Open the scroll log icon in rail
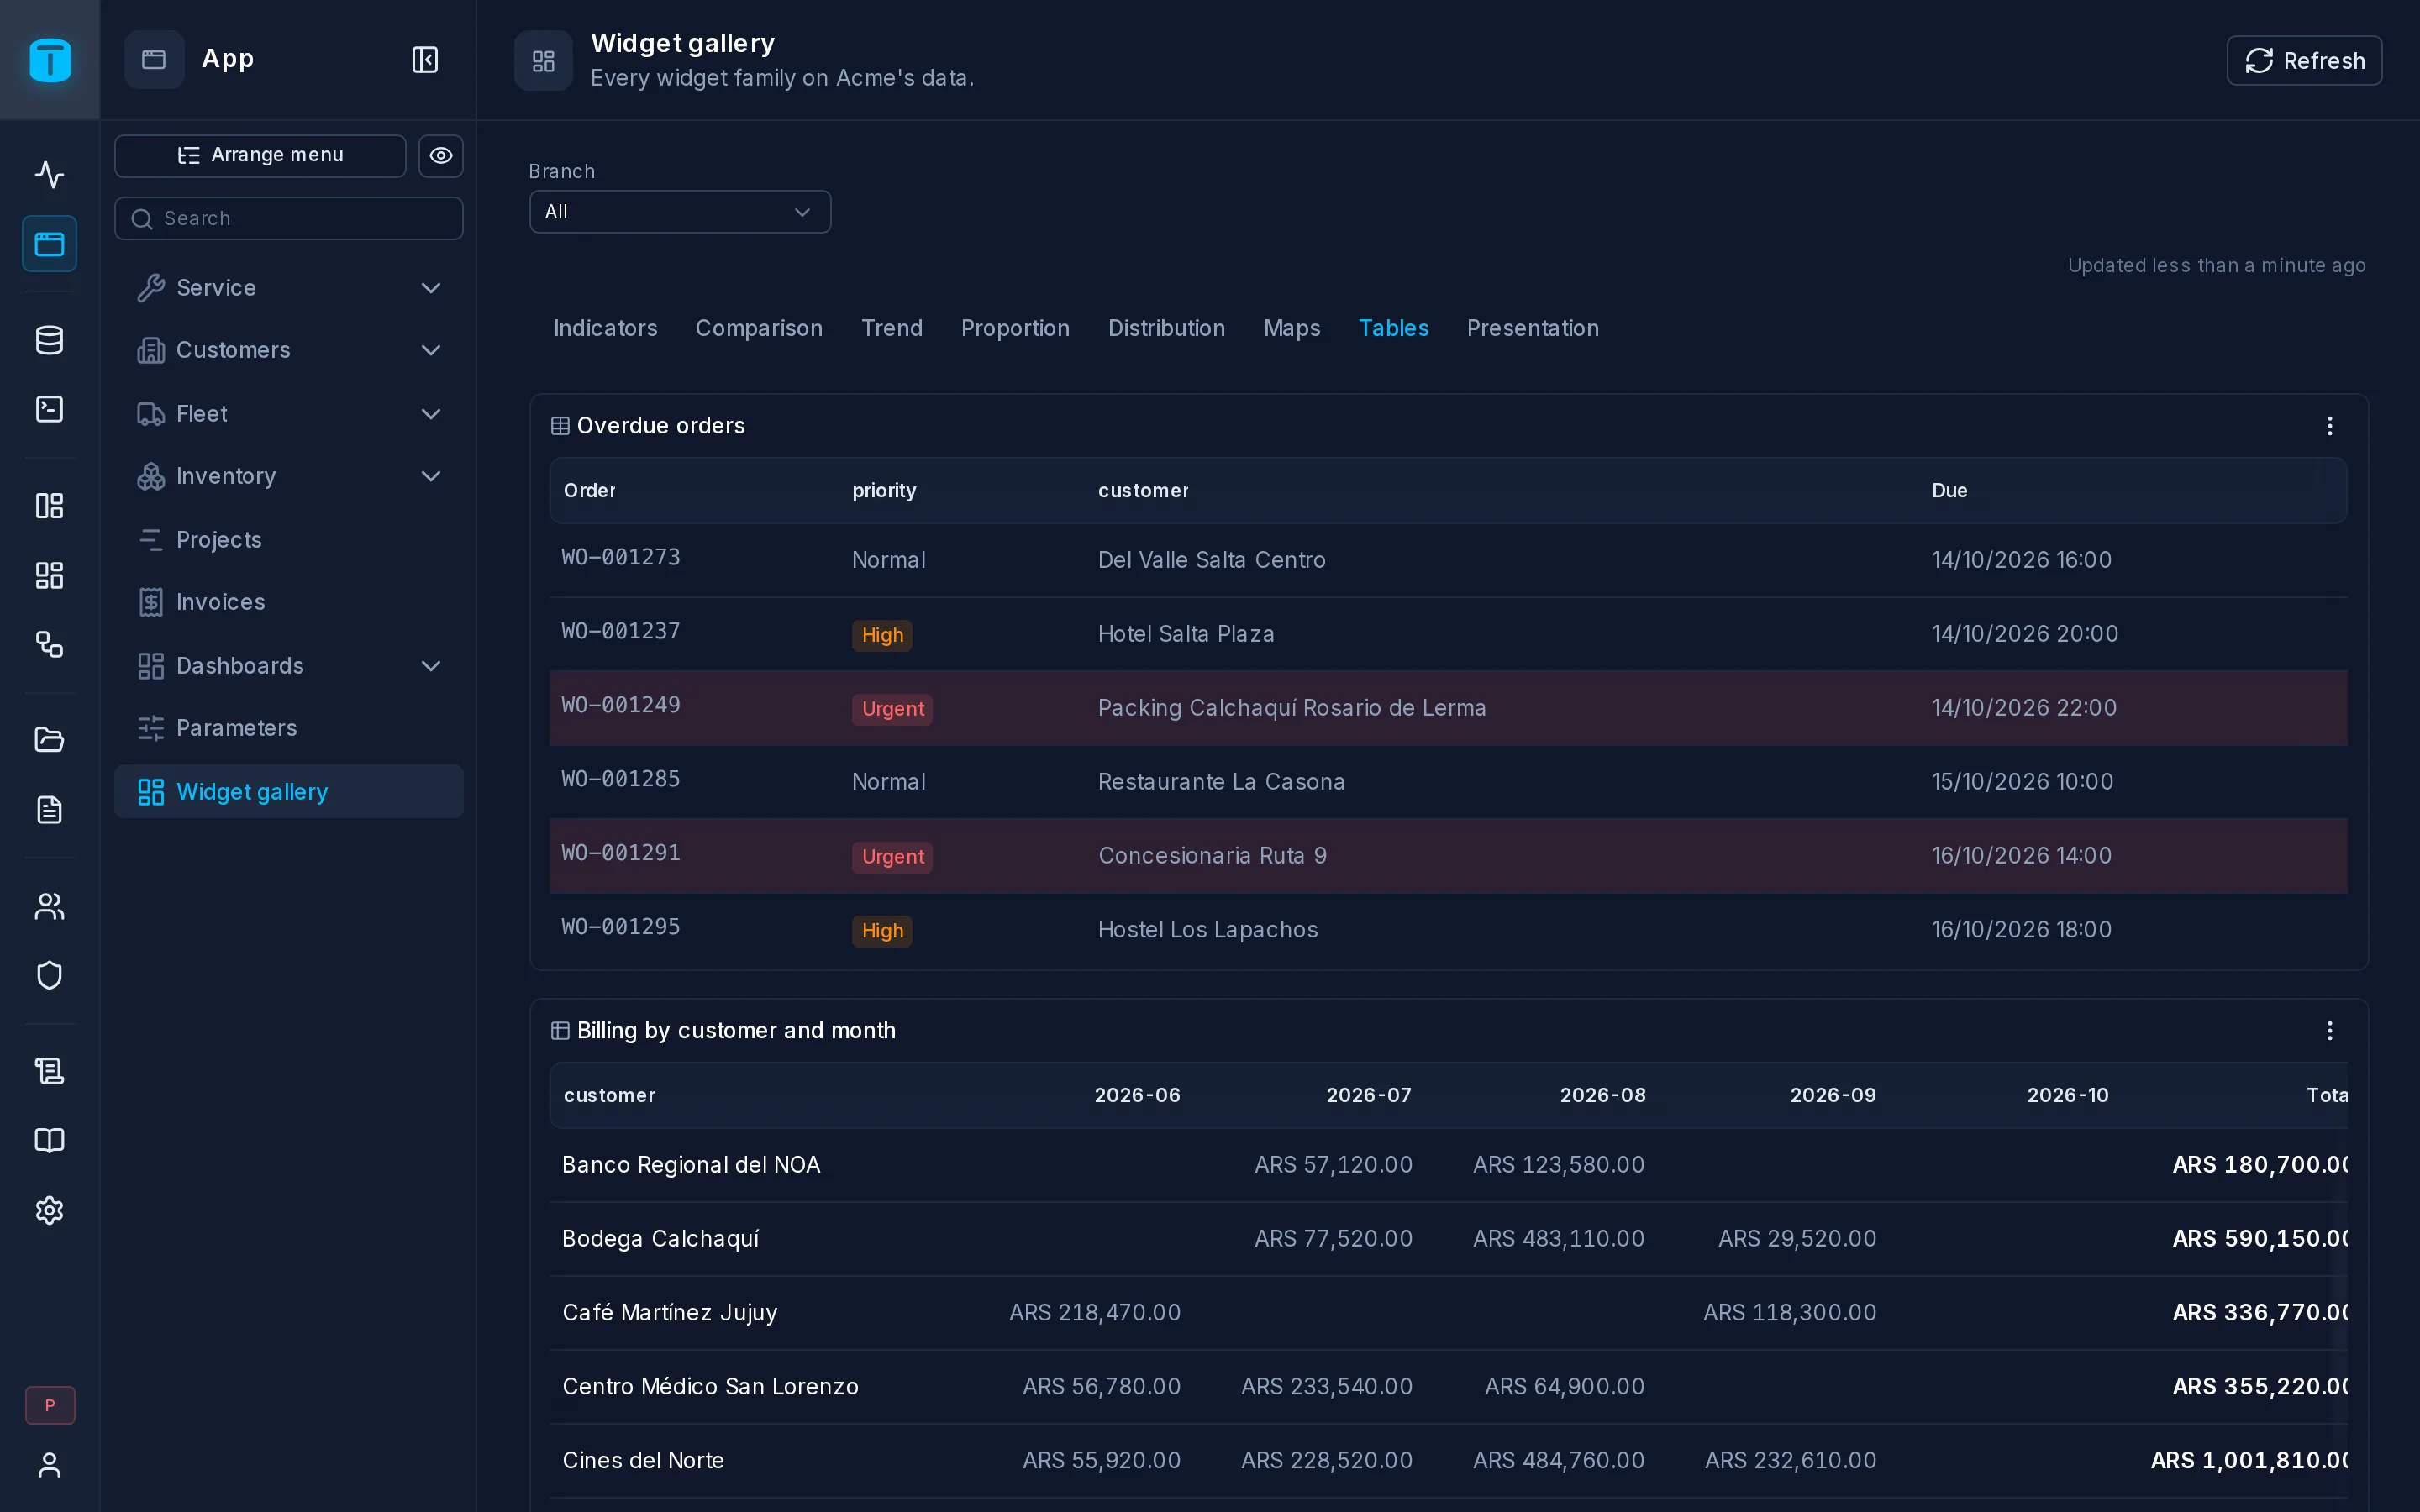This screenshot has width=2420, height=1512. click(49, 1071)
